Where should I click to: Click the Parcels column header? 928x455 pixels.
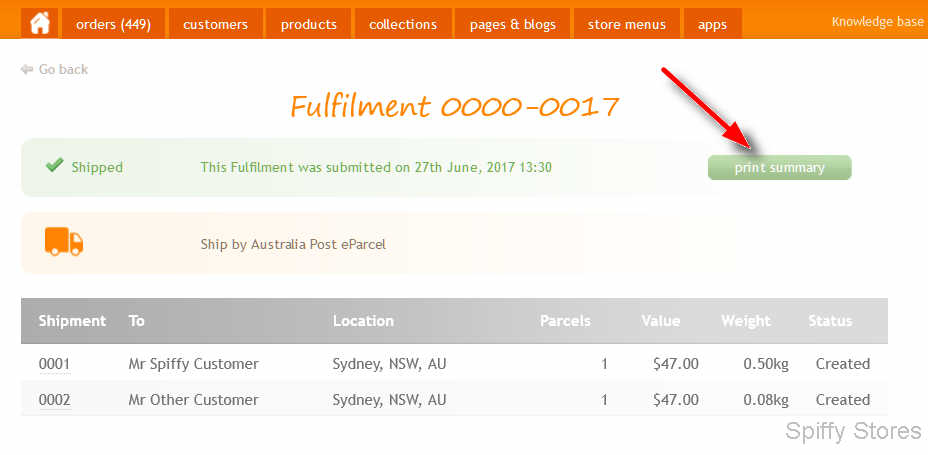pyautogui.click(x=565, y=321)
